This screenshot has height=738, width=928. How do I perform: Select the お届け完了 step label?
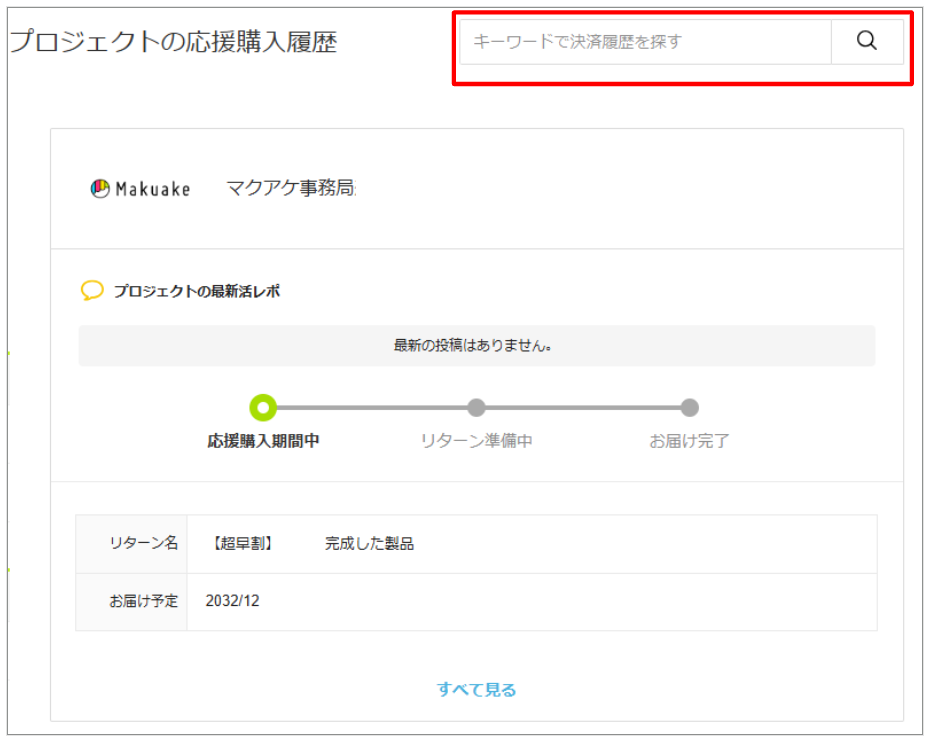tap(689, 441)
